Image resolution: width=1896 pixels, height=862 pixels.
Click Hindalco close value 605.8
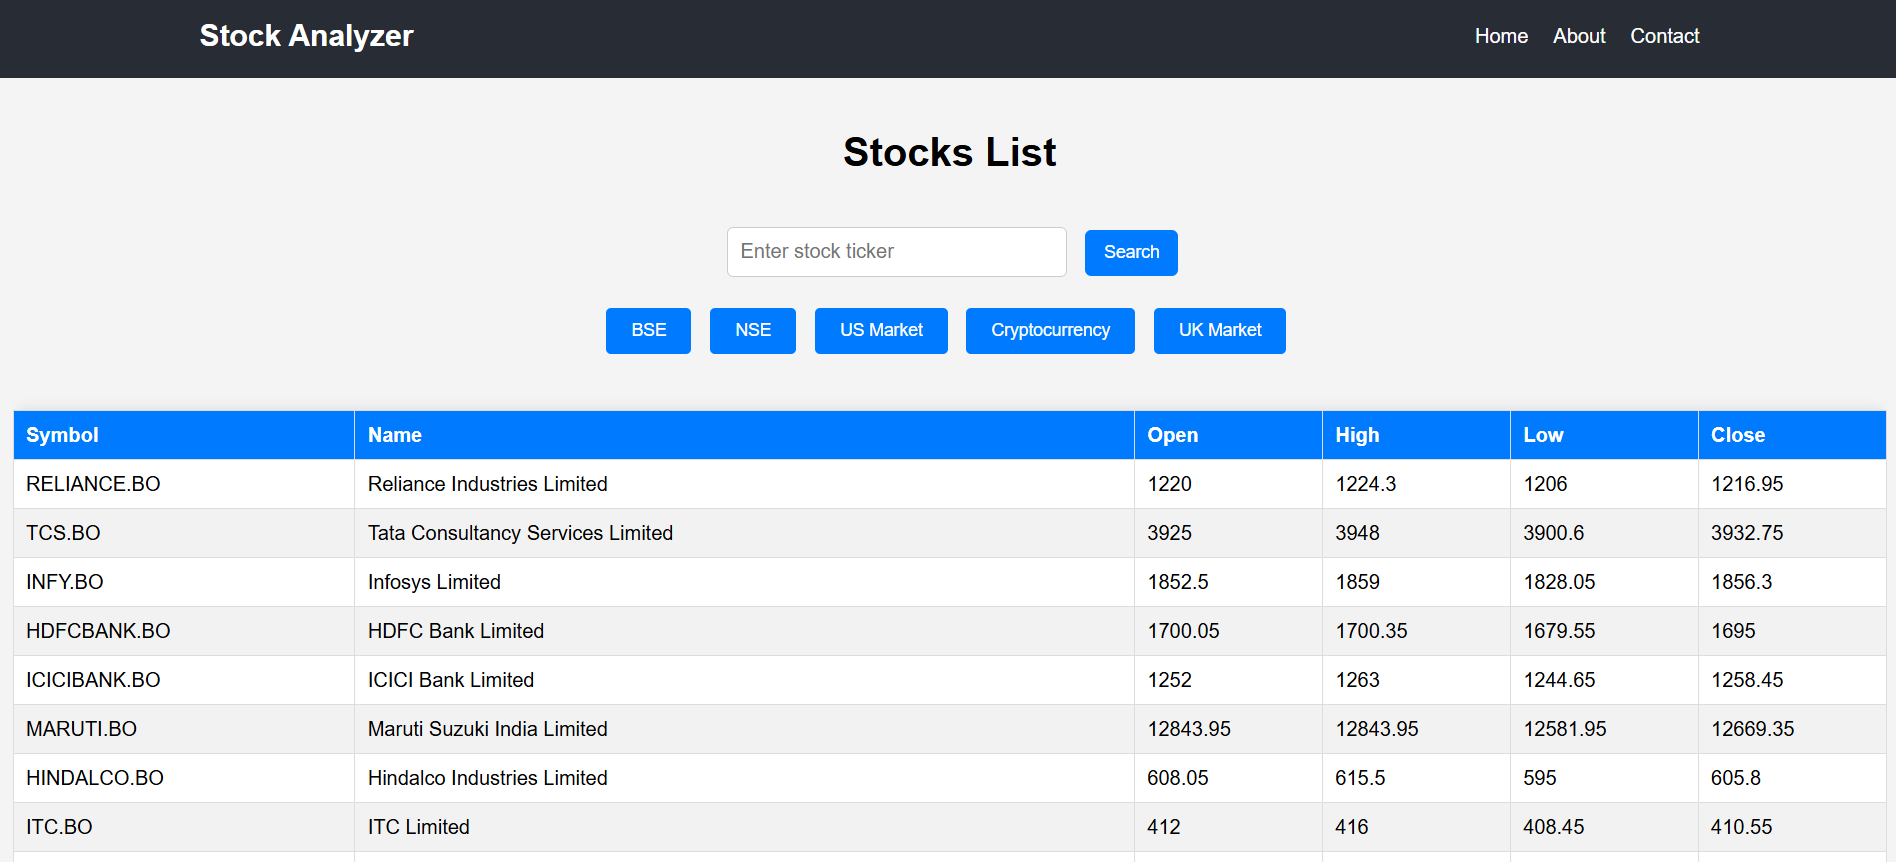tap(1736, 778)
